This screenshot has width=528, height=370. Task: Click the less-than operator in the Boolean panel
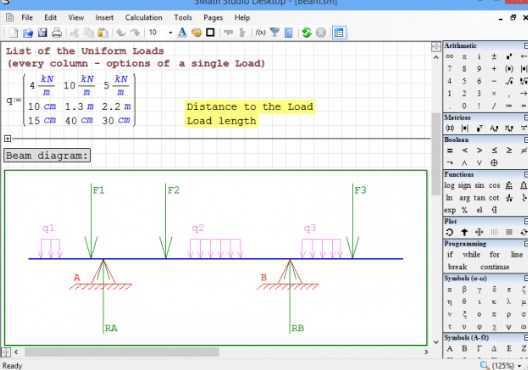[x=465, y=150]
